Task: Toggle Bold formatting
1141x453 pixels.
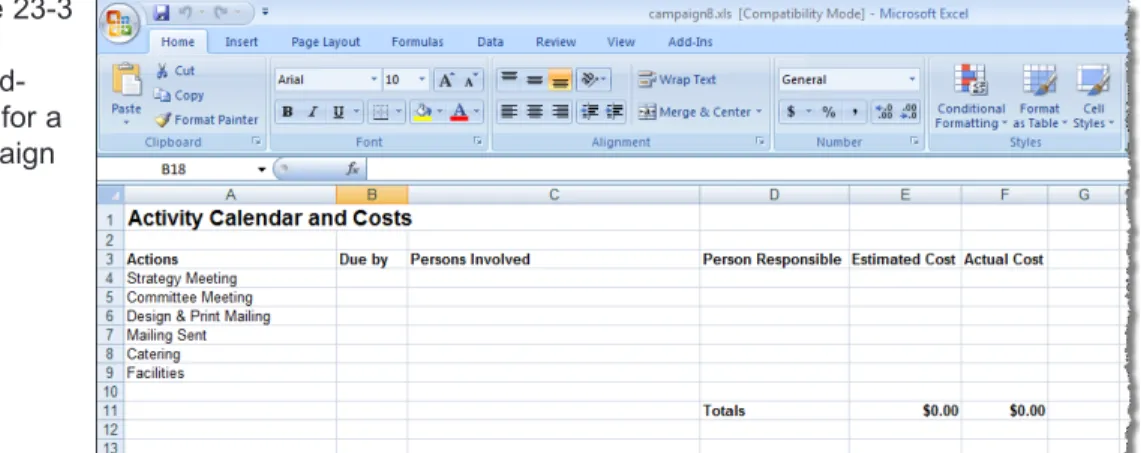Action: [x=287, y=112]
